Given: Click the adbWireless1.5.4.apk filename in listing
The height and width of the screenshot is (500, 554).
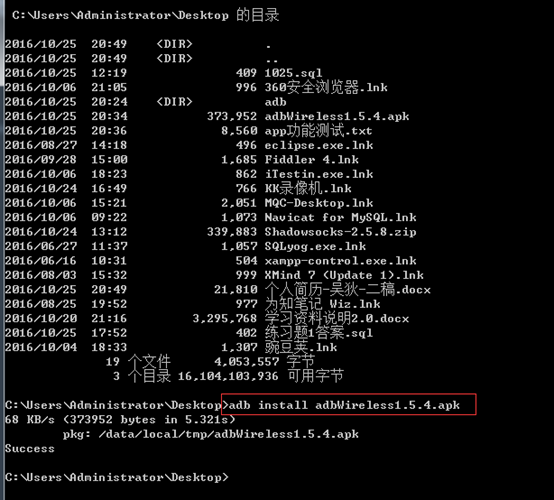Looking at the screenshot, I should 337,116.
